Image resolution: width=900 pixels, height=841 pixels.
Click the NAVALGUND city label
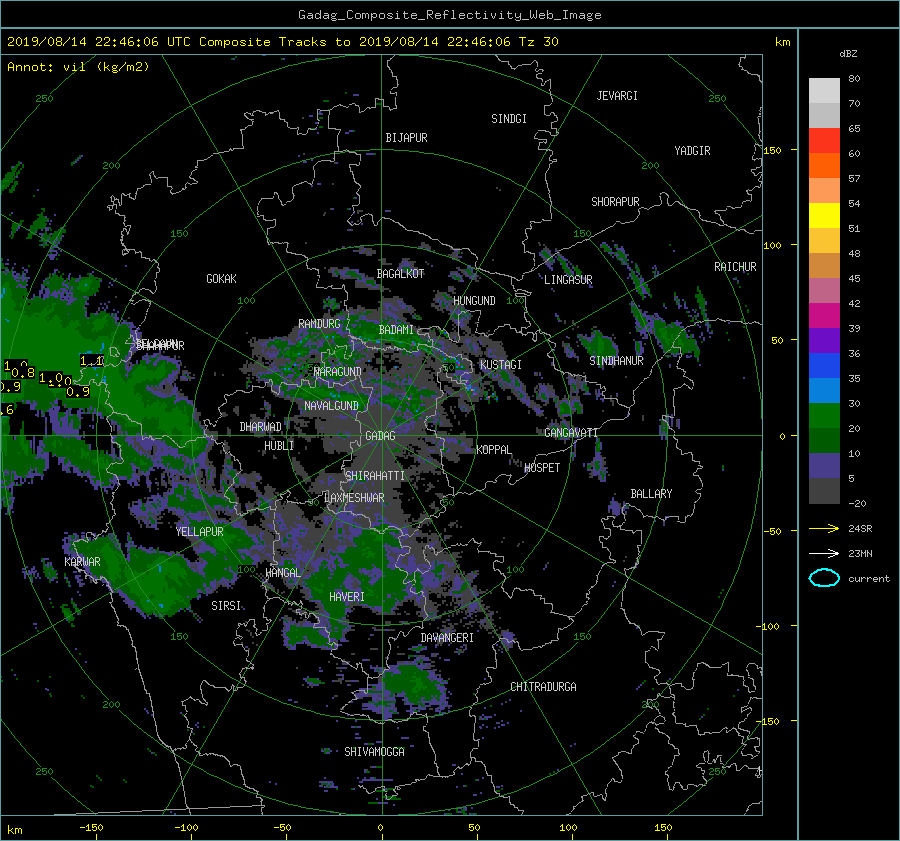tap(331, 406)
